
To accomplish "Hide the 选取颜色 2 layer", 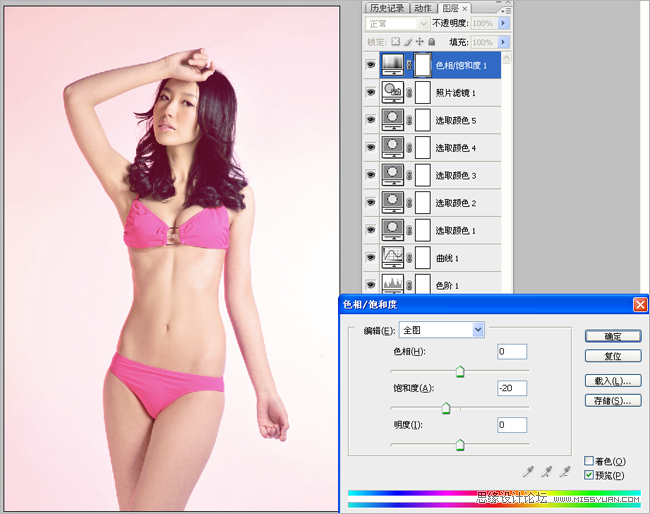I will click(371, 202).
